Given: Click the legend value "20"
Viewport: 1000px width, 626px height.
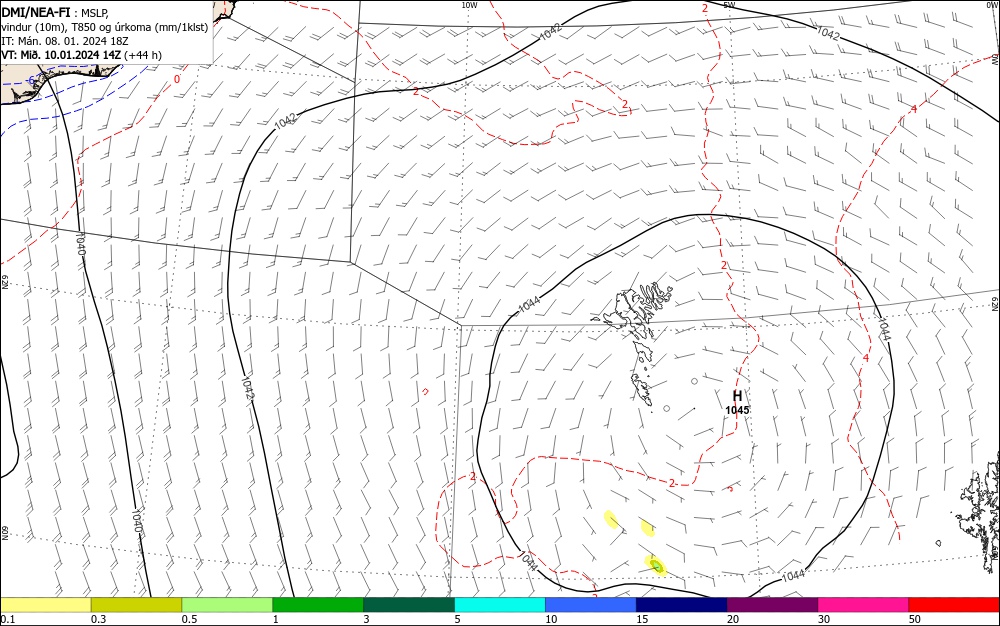Looking at the screenshot, I should (733, 619).
